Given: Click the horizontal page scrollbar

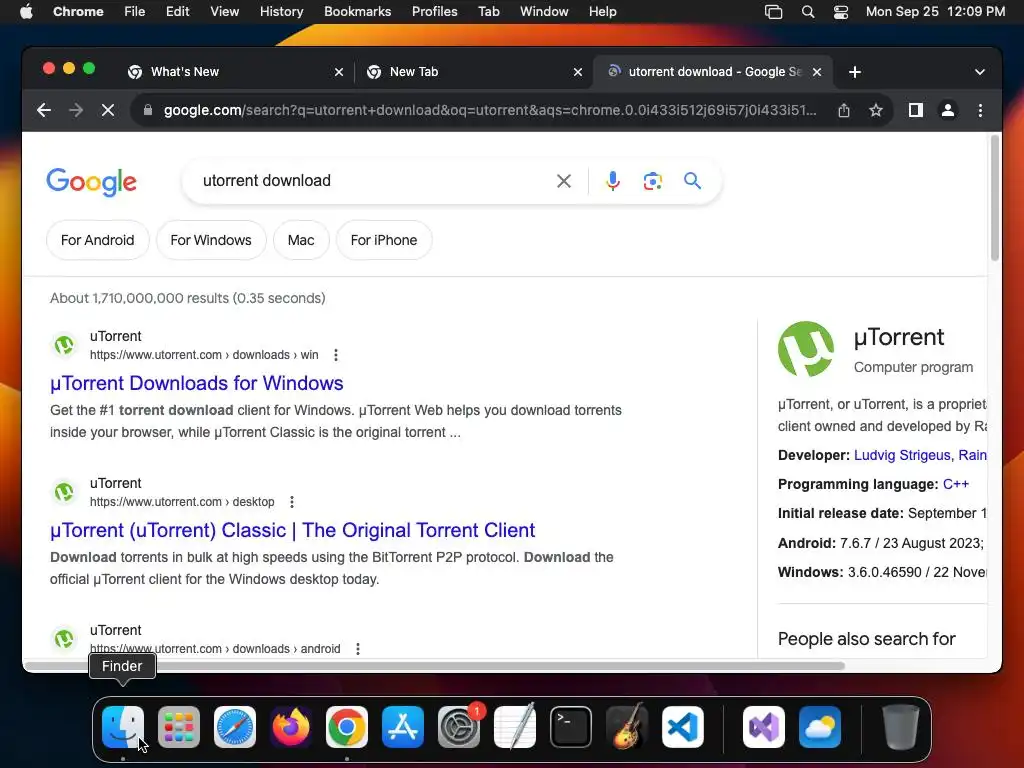Looking at the screenshot, I should 434,666.
